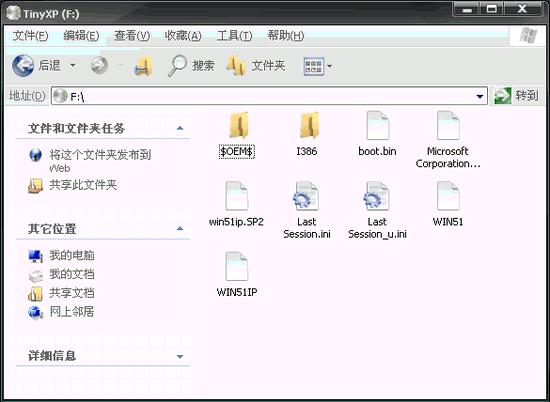Click the 转到 go arrow icon
This screenshot has width=550, height=402.
tap(503, 96)
